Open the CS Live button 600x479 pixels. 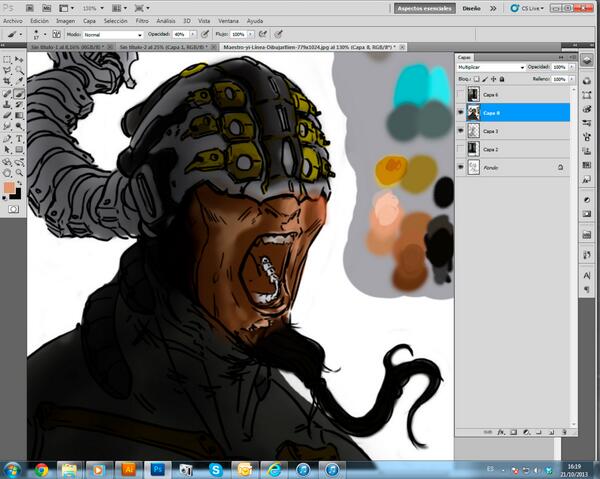click(527, 8)
